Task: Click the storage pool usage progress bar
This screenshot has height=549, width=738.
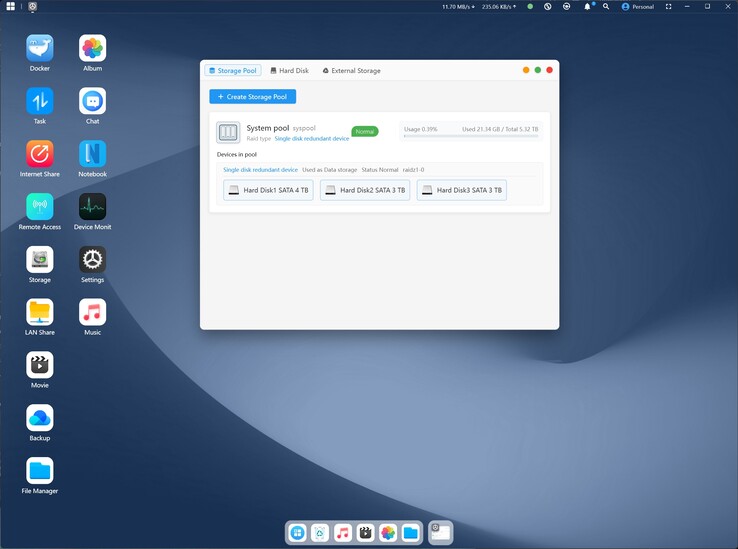Action: coord(470,135)
